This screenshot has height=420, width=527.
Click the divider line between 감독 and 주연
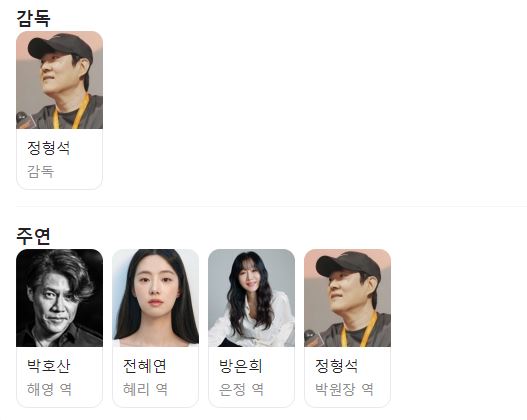(x=271, y=206)
